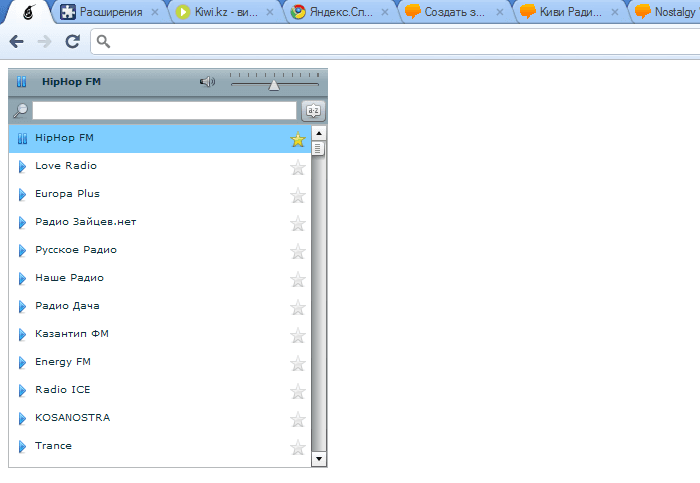Screen dimensions: 700x483
Task: Favorite the KOSANOSTRA station
Action: click(x=297, y=420)
